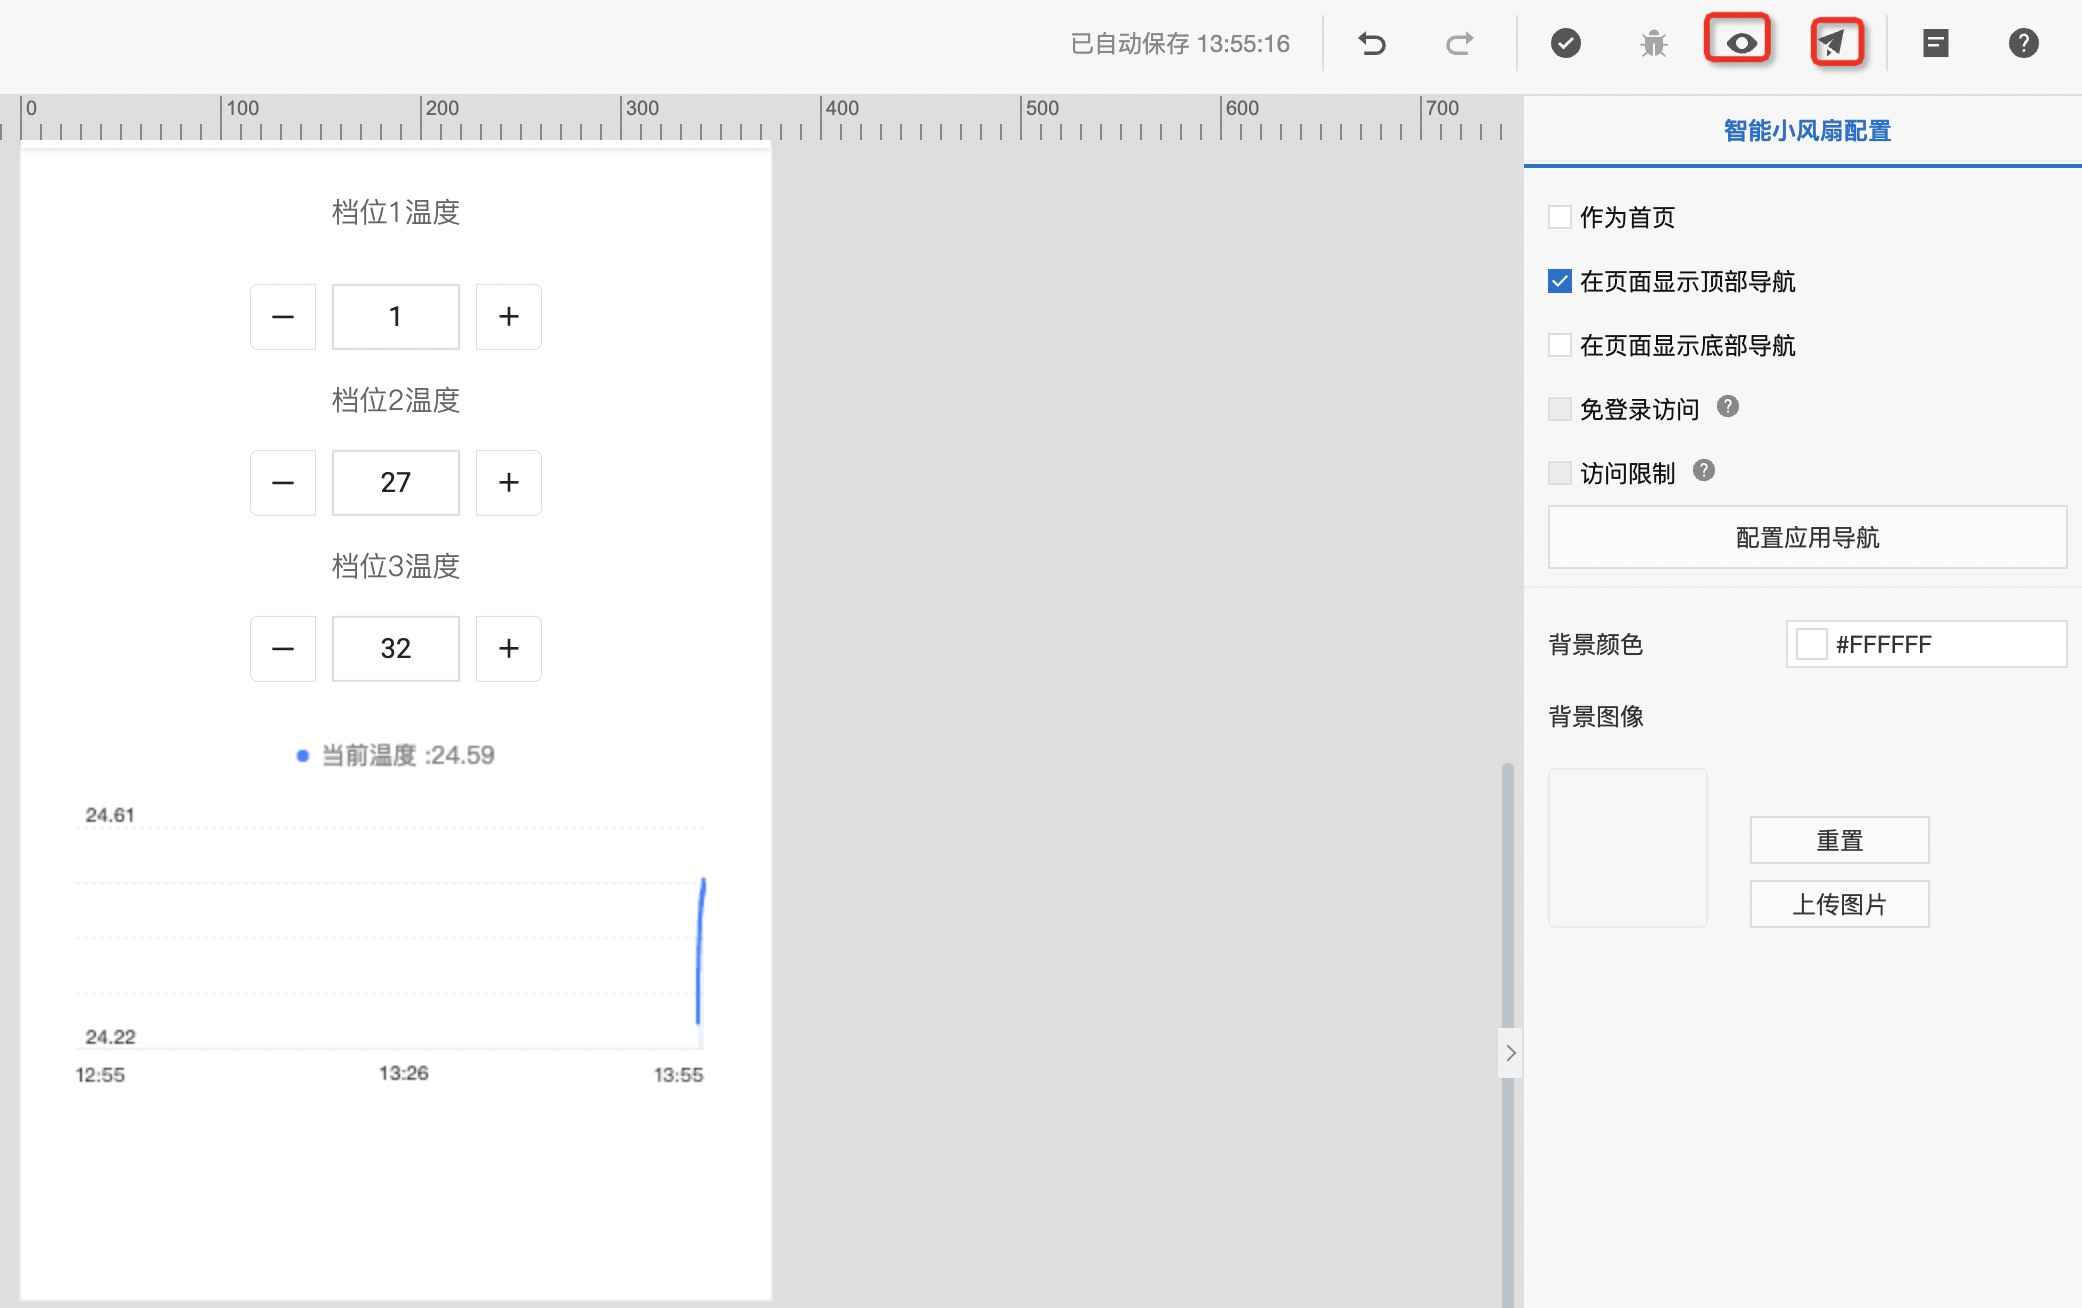2082x1308 pixels.
Task: Click the redo arrow icon
Action: [x=1459, y=43]
